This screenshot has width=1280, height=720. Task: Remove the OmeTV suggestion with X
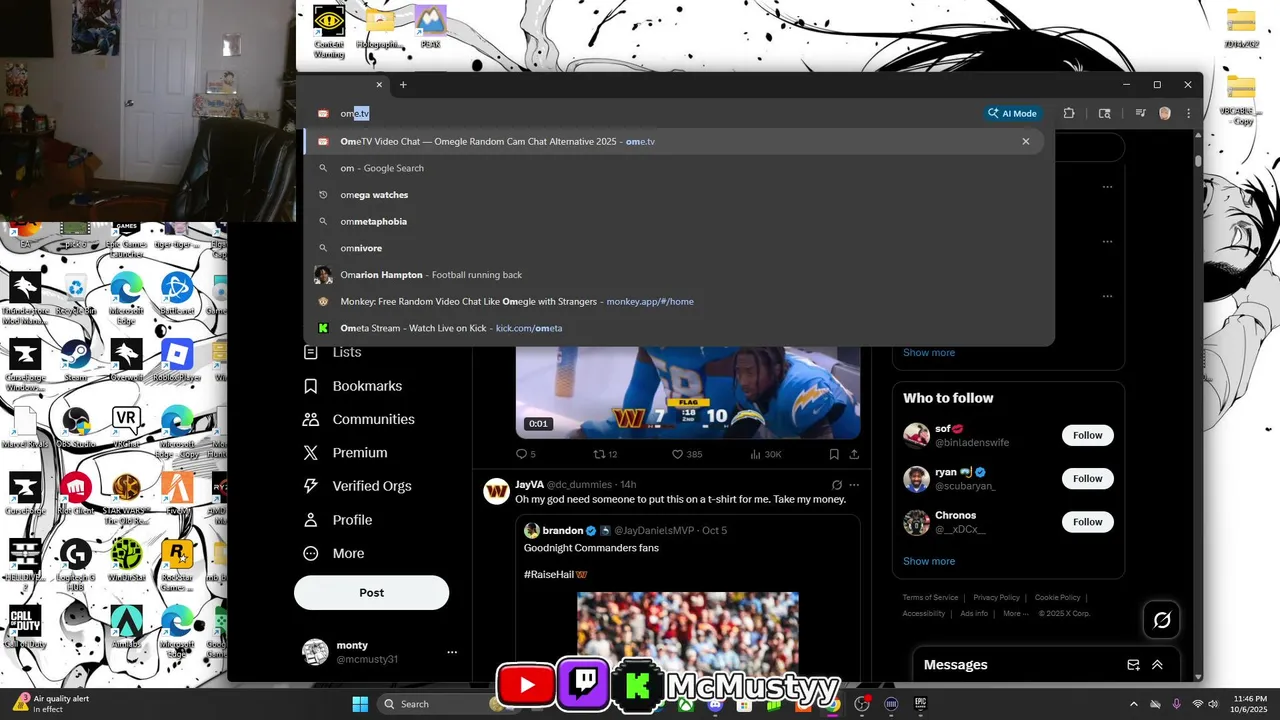pos(1025,142)
